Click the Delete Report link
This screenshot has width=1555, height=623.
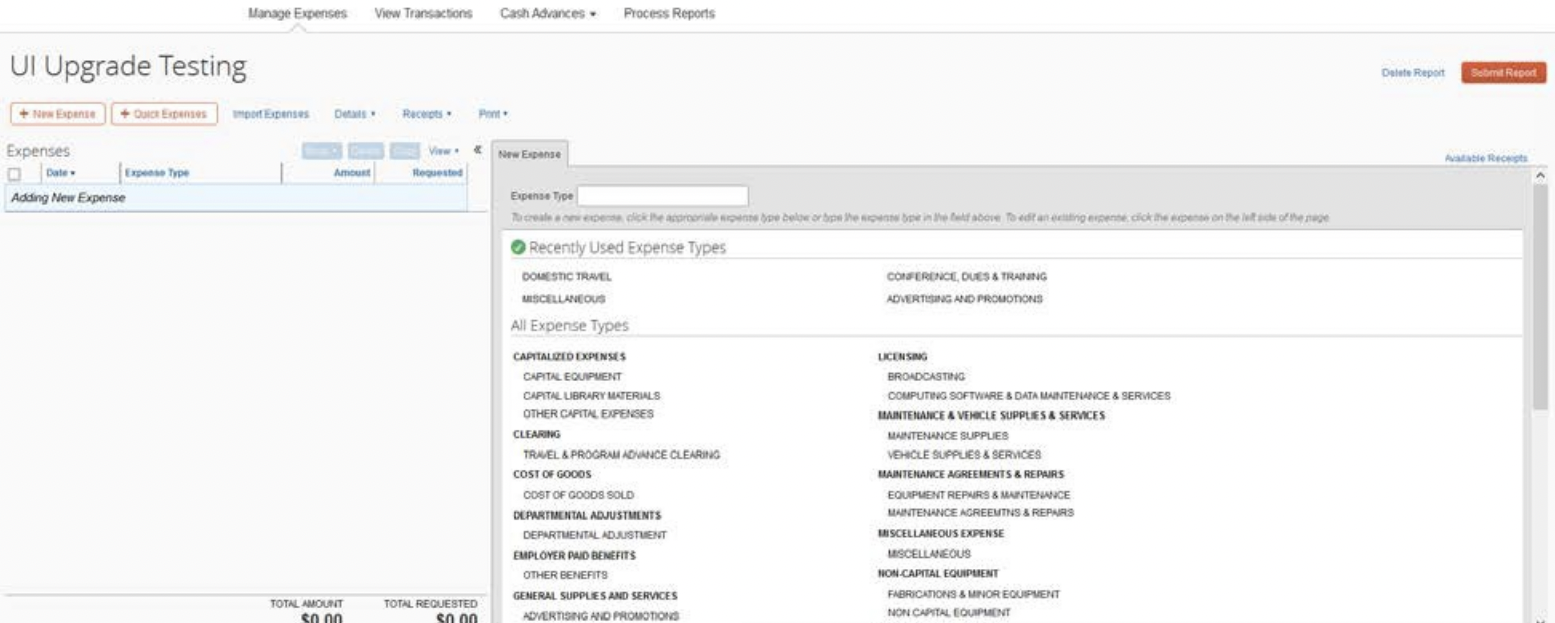pyautogui.click(x=1413, y=73)
